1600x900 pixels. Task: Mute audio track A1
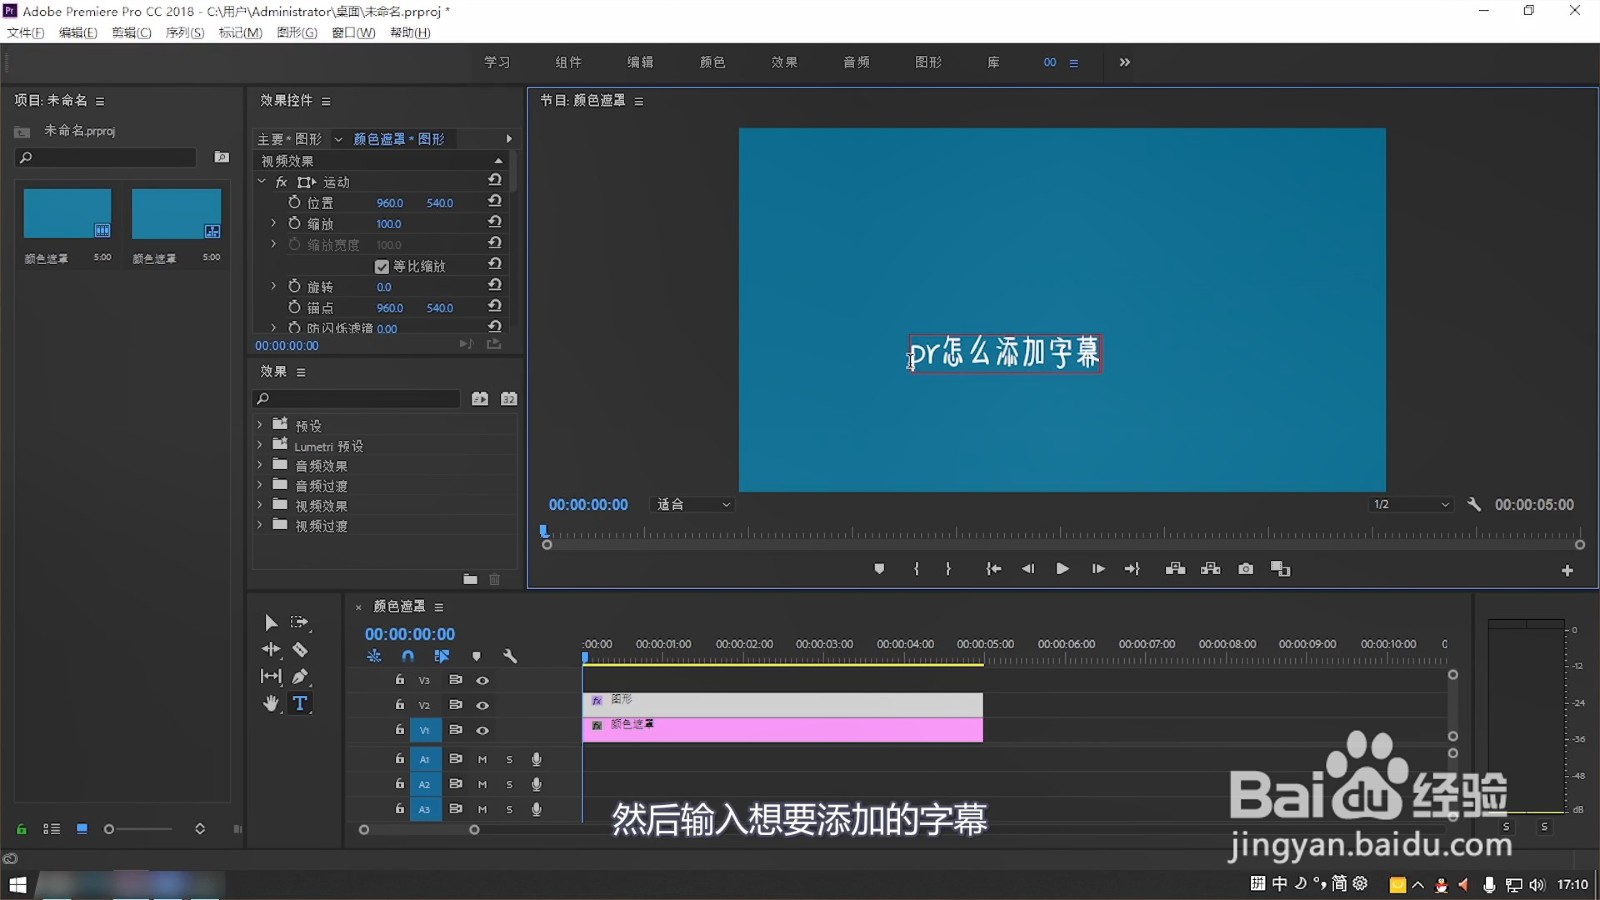tap(482, 760)
